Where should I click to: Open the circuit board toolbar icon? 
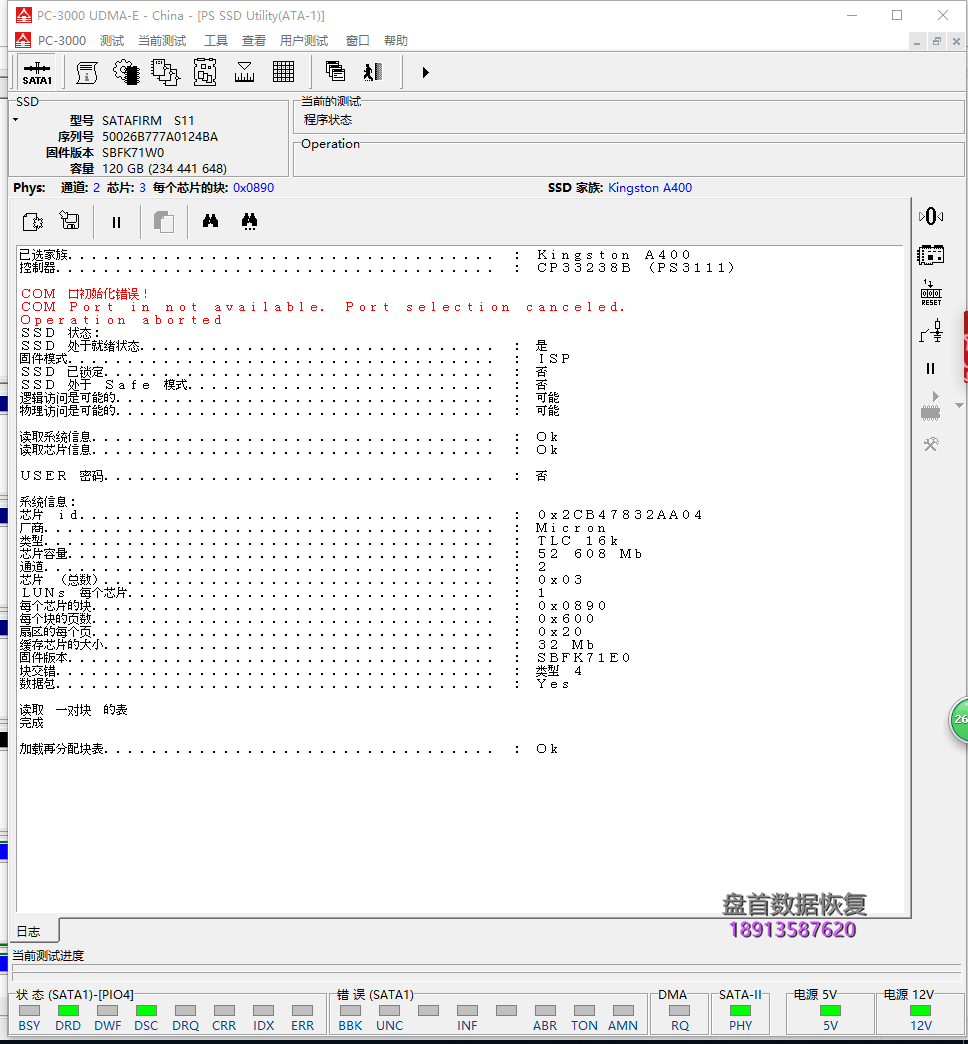pos(205,73)
